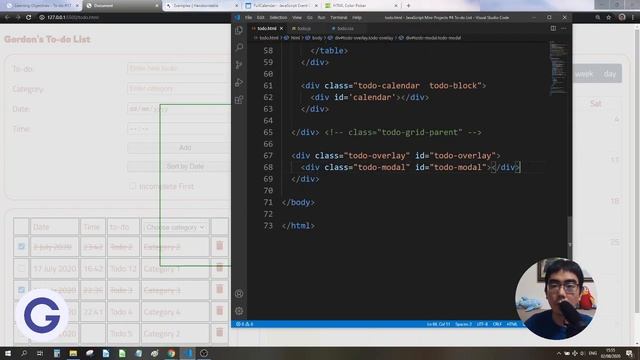The image size is (640, 360).
Task: Open the File menu in VS Code
Action: pyautogui.click(x=248, y=18)
